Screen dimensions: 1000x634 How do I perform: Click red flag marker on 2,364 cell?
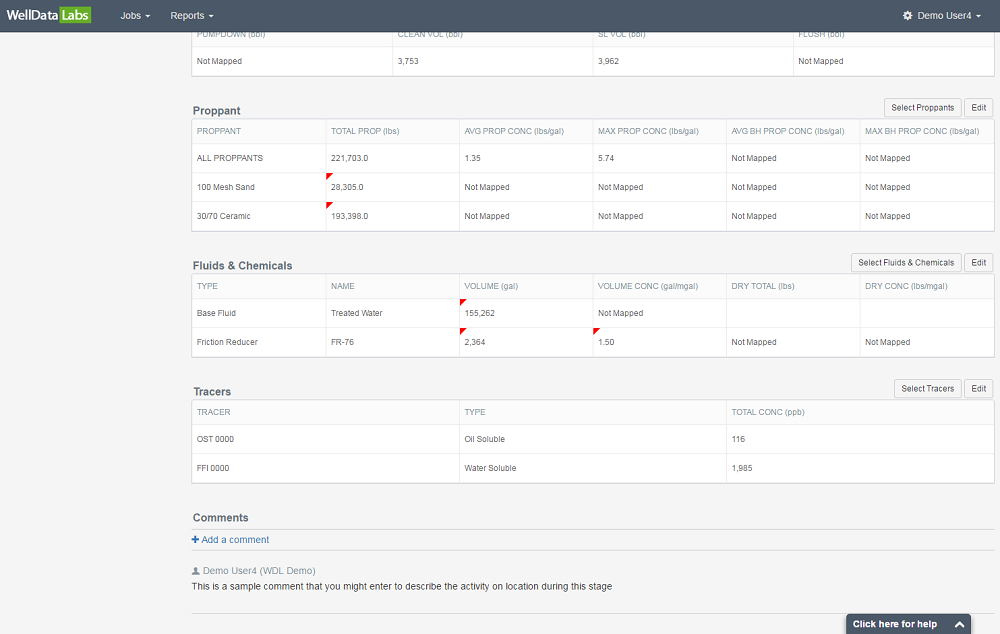[x=463, y=331]
